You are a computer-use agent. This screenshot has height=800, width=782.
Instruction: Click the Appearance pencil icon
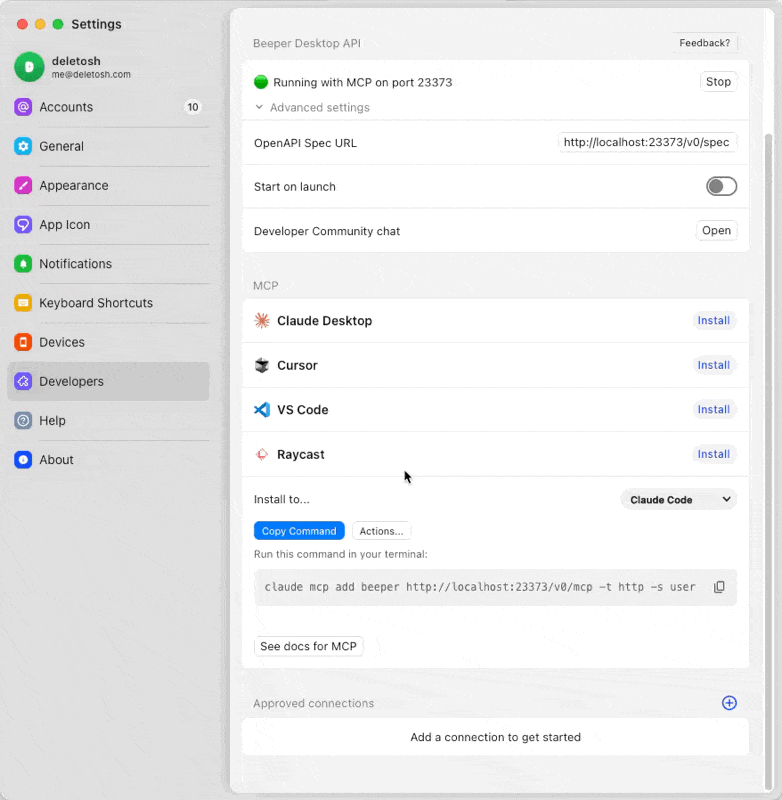pyautogui.click(x=23, y=185)
